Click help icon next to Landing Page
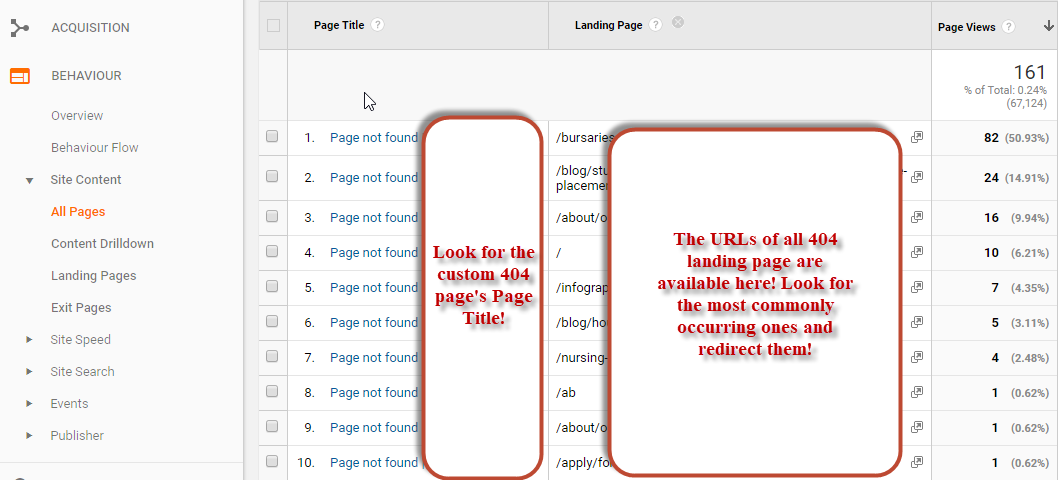The height and width of the screenshot is (480, 1058). (x=655, y=25)
